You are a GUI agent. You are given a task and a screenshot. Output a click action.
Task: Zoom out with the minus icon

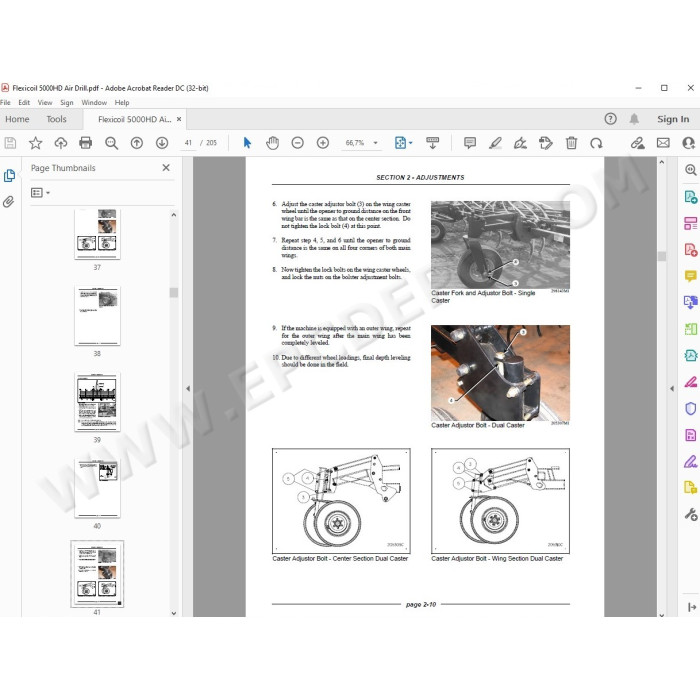pos(297,143)
